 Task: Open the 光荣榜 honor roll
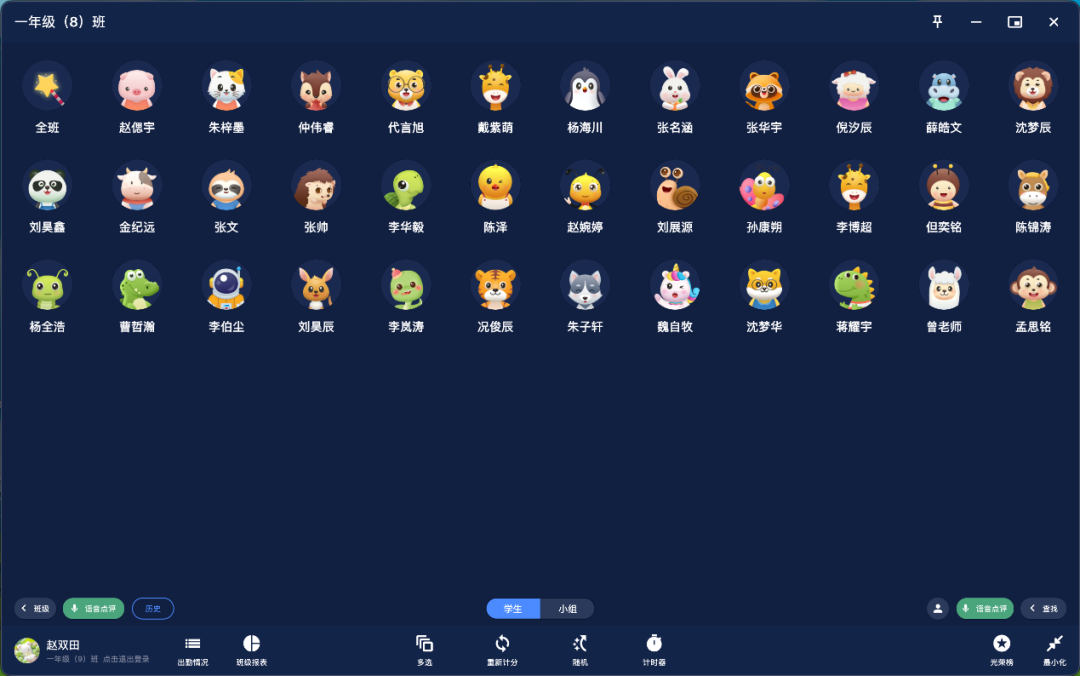click(x=1001, y=649)
